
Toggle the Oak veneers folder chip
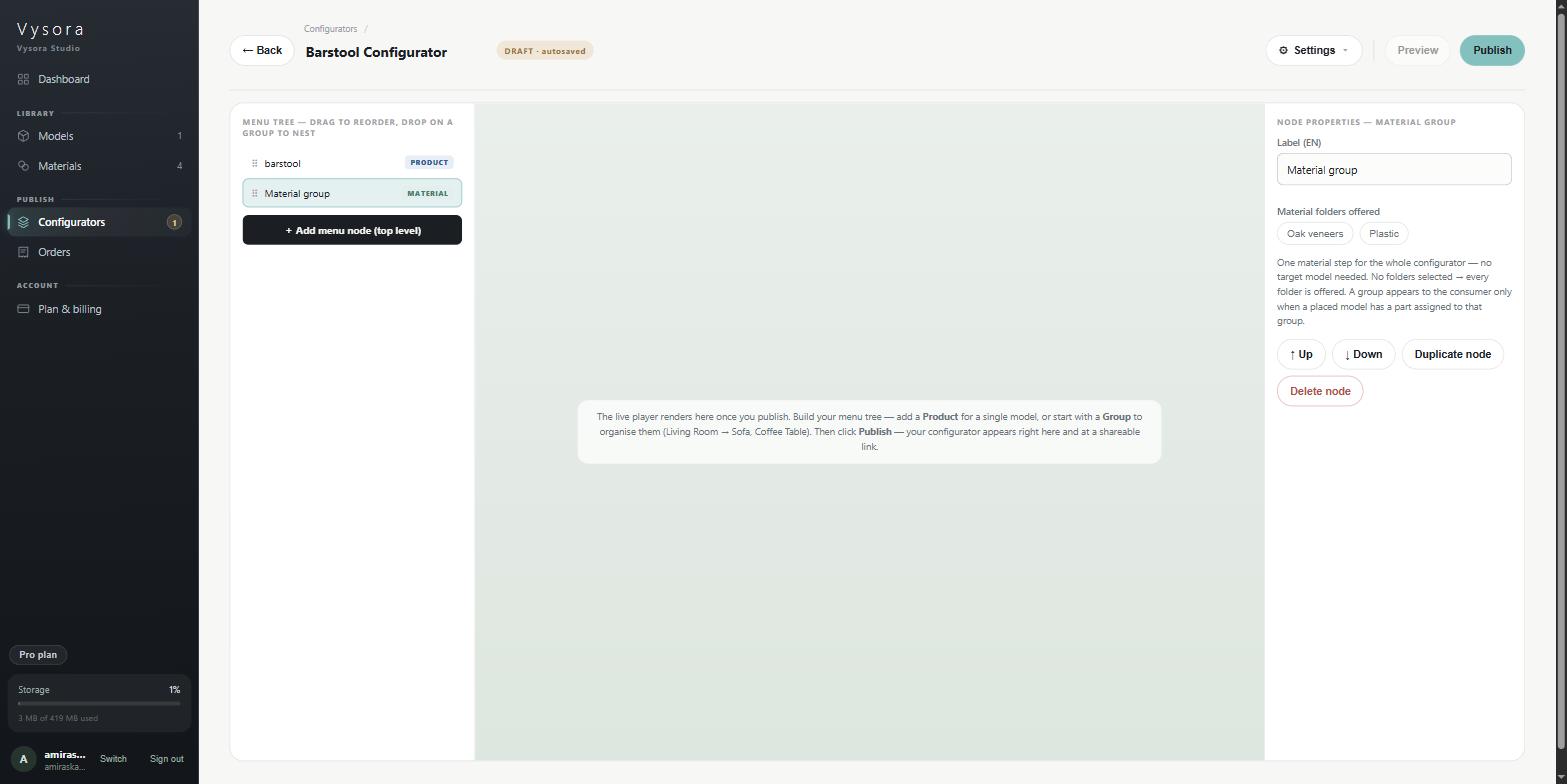tap(1315, 234)
